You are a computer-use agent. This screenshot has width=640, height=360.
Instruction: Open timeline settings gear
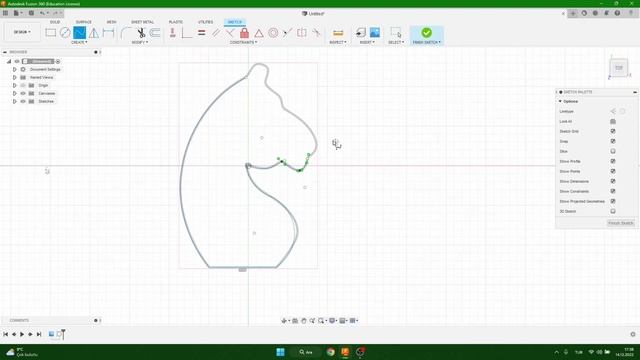click(633, 334)
